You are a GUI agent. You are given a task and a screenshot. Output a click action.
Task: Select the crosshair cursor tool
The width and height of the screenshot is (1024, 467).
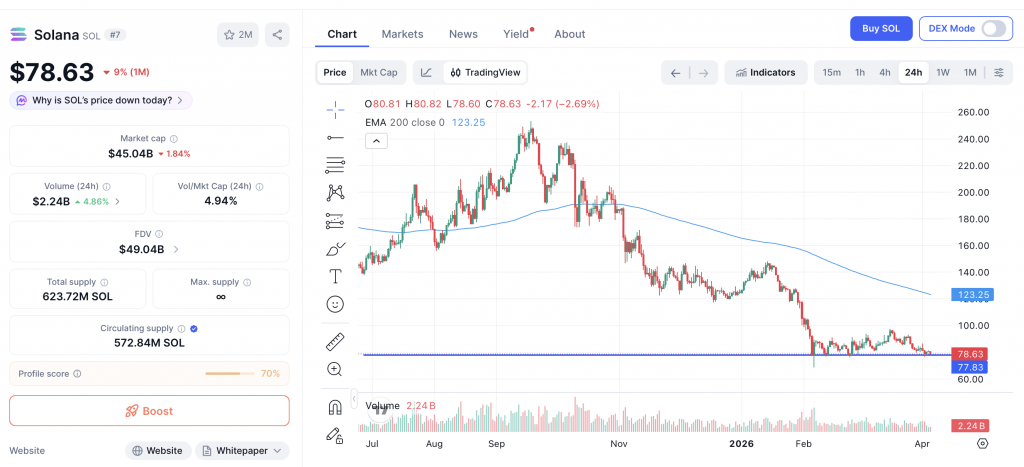click(x=335, y=109)
